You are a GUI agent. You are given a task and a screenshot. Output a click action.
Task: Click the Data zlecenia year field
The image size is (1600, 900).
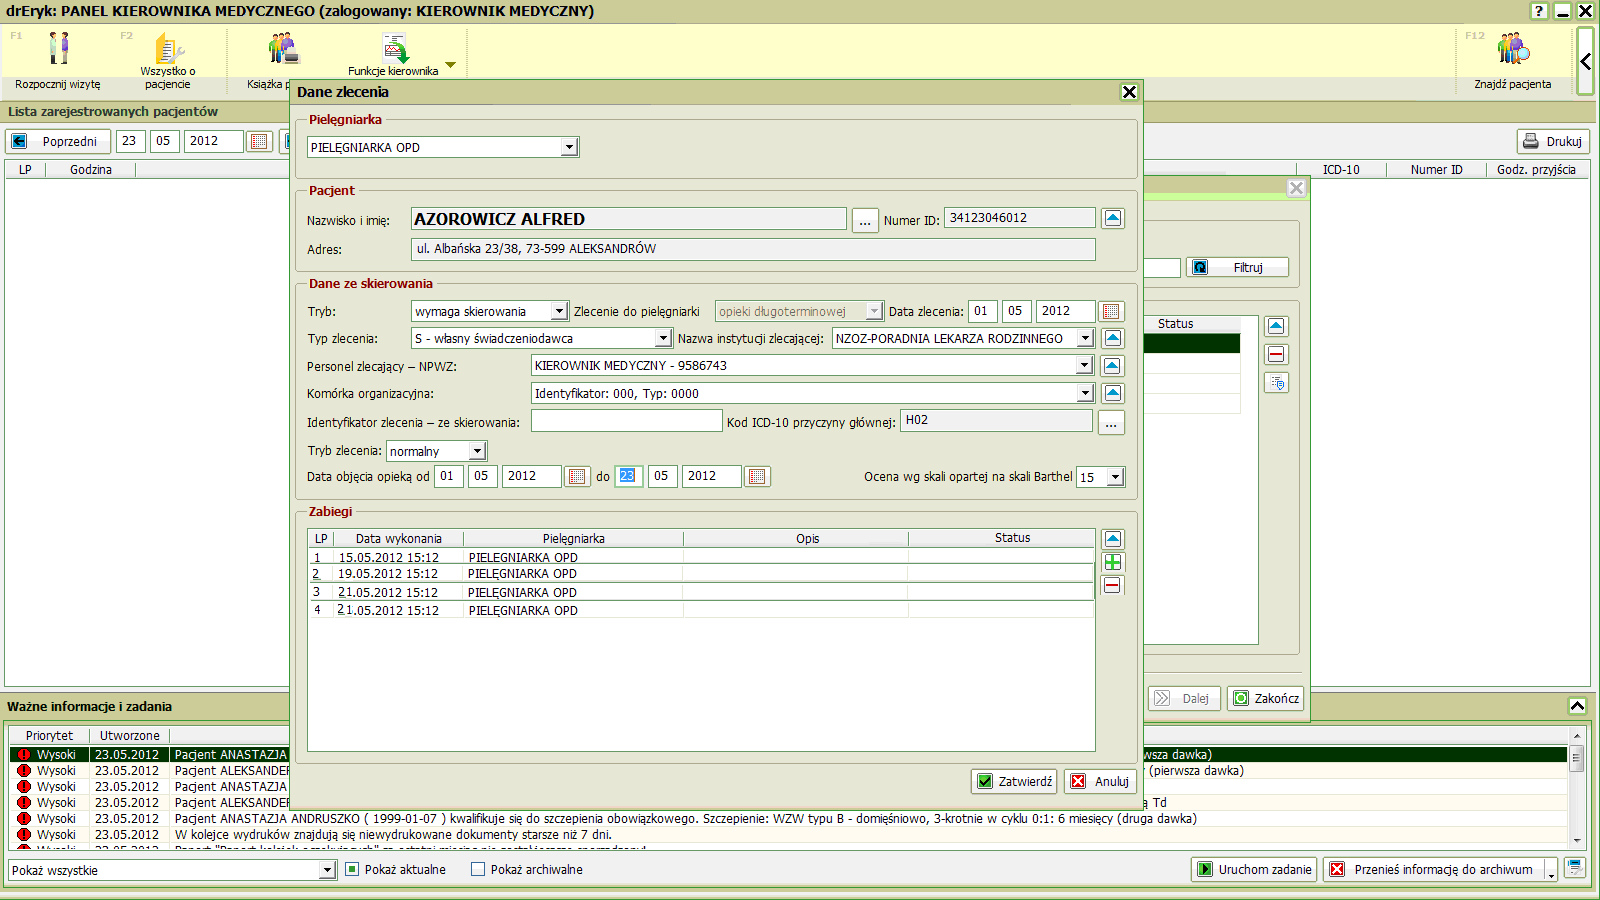click(x=1065, y=311)
